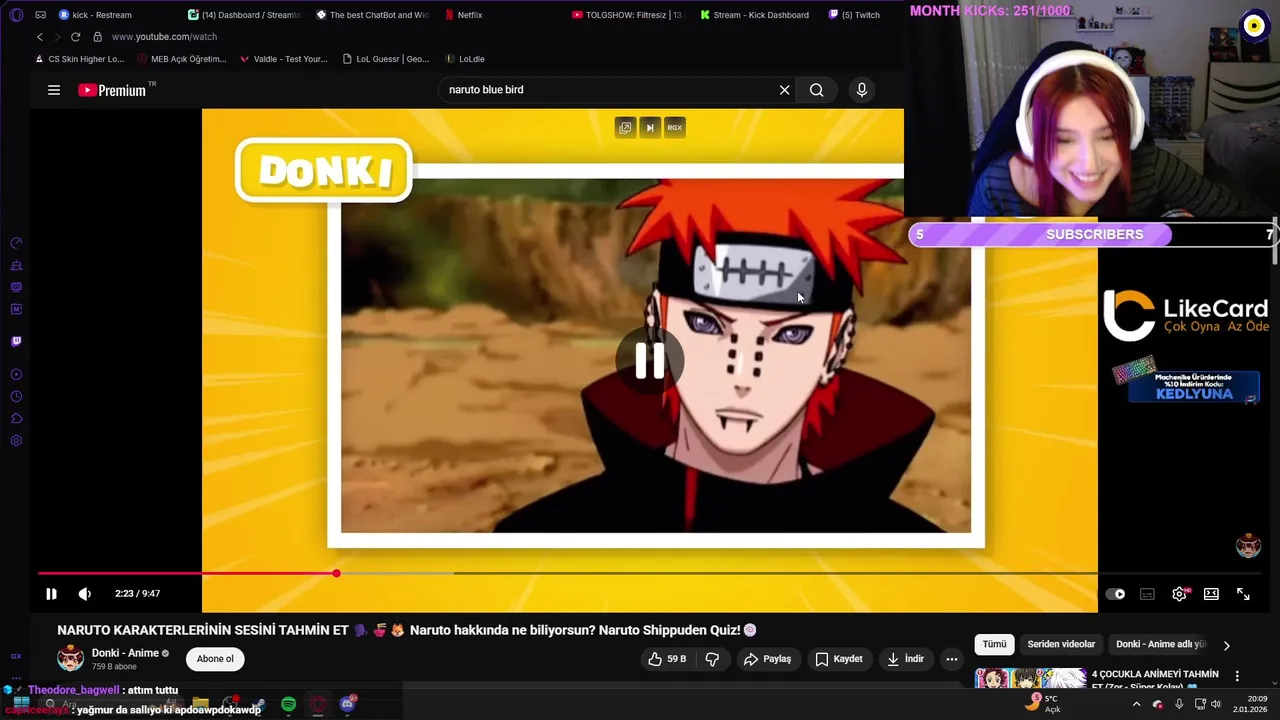Open Extensions cube sidebar icon
This screenshot has width=1280, height=720.
(x=16, y=419)
